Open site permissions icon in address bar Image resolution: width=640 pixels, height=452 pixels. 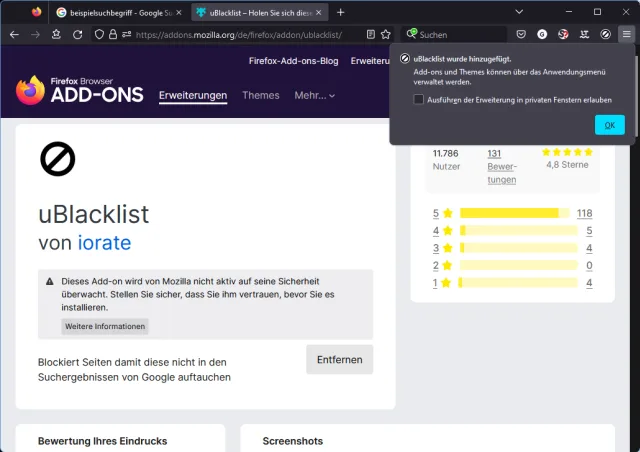(x=127, y=35)
